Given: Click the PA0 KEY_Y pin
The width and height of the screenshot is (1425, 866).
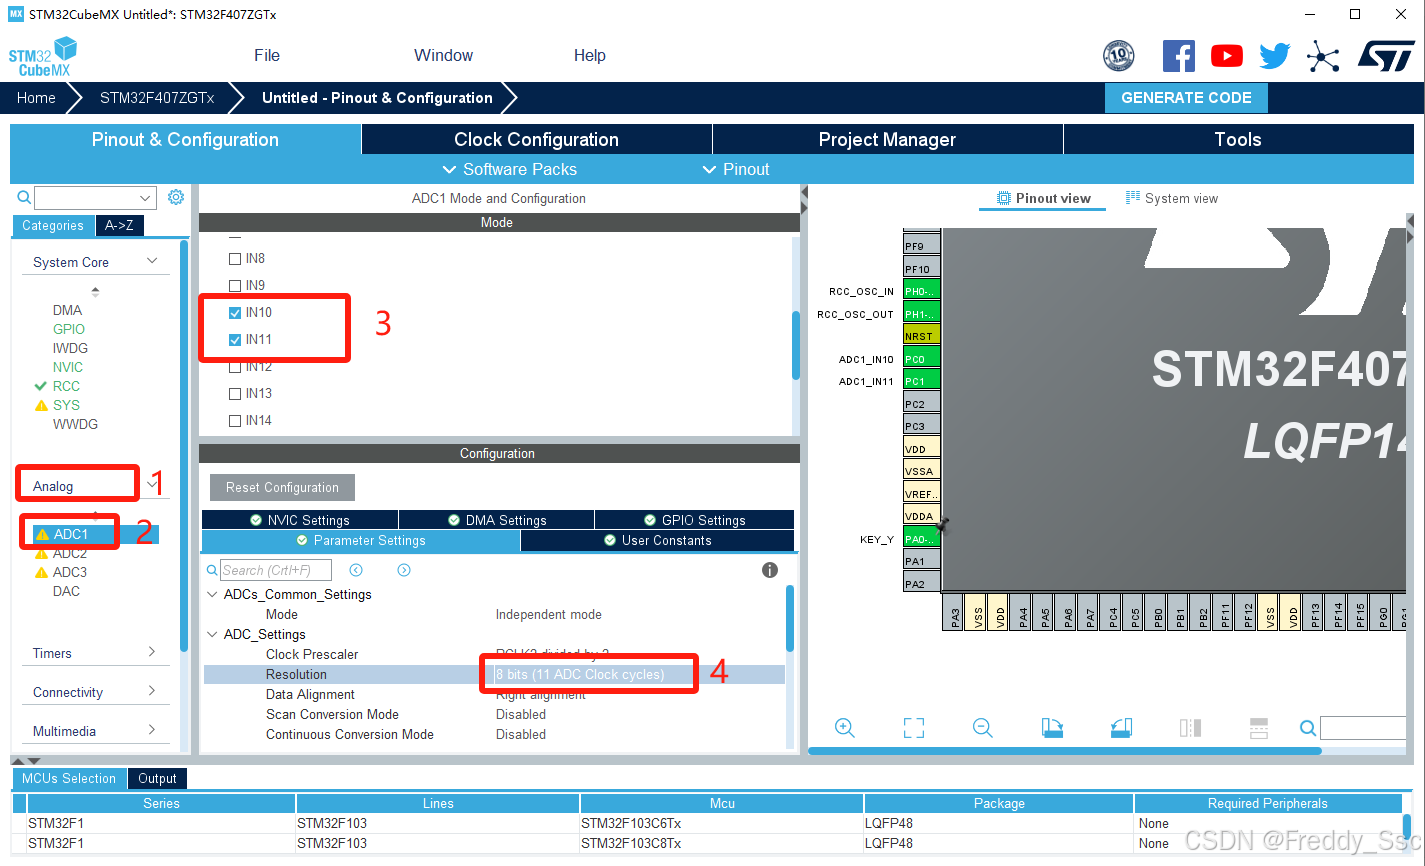Looking at the screenshot, I should 921,539.
